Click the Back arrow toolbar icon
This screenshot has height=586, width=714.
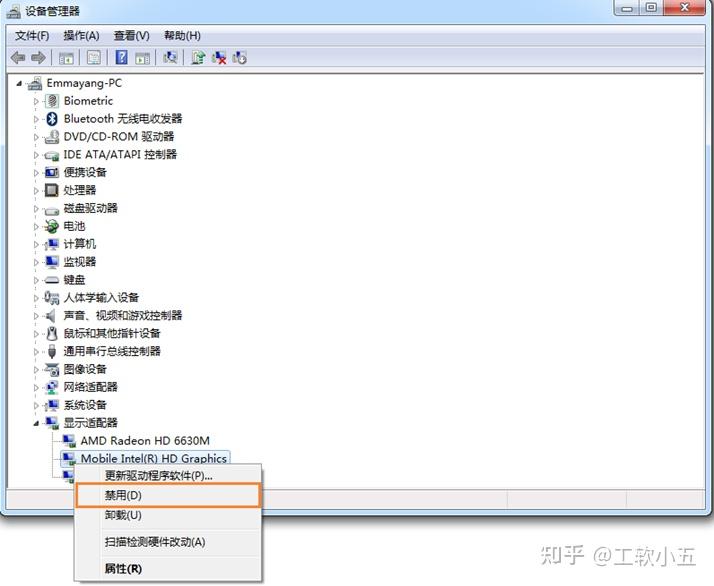(18, 58)
